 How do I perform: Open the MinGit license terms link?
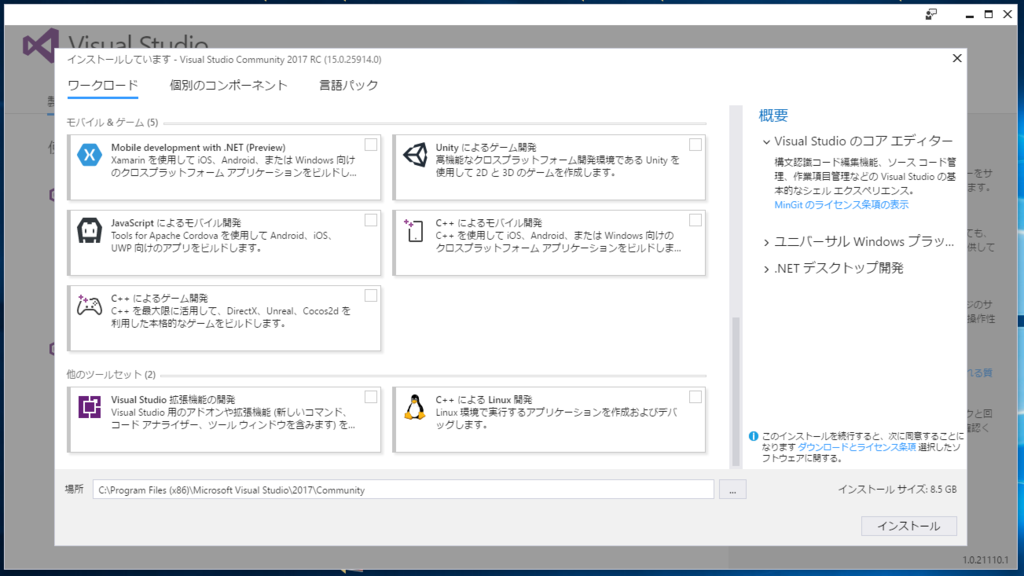click(x=841, y=205)
